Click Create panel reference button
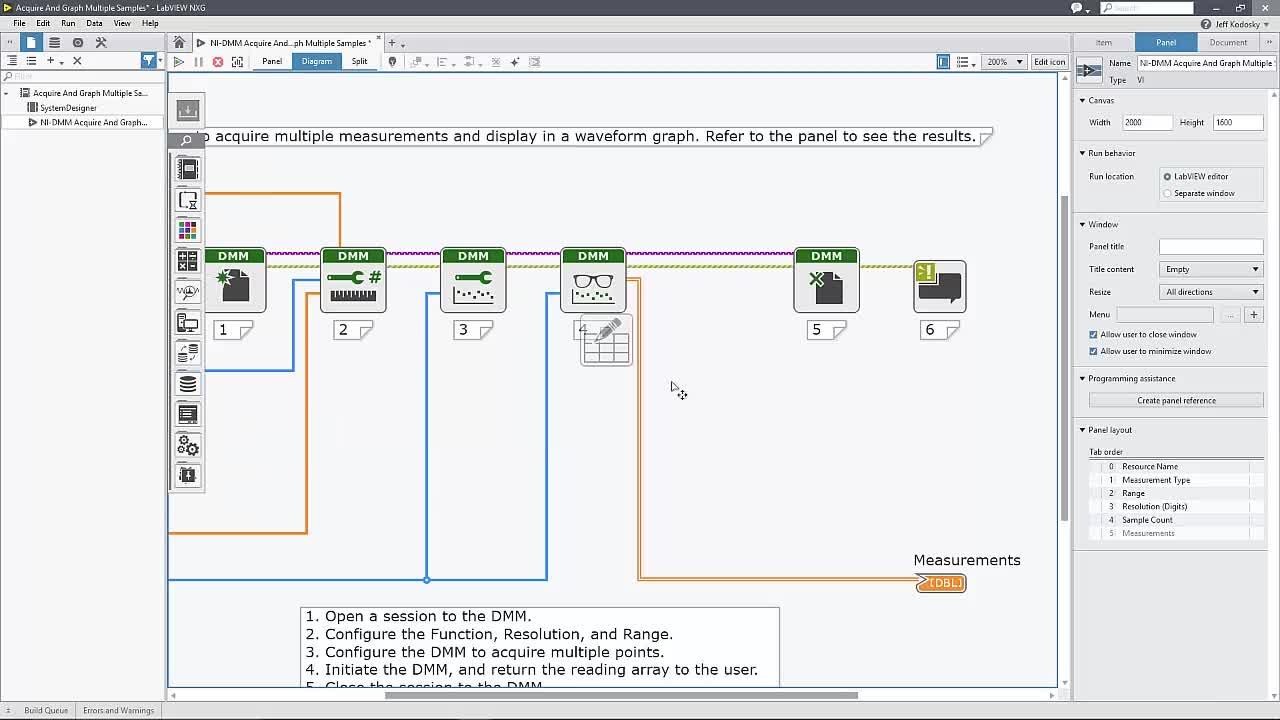The height and width of the screenshot is (720, 1280). pyautogui.click(x=1176, y=401)
